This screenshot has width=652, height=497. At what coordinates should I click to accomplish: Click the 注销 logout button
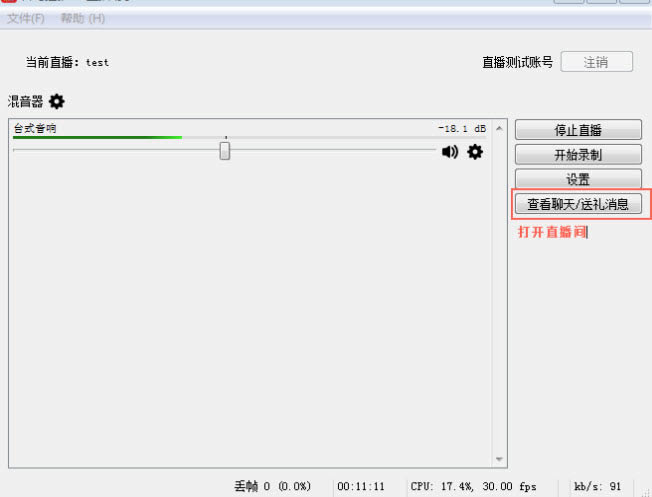tap(596, 62)
